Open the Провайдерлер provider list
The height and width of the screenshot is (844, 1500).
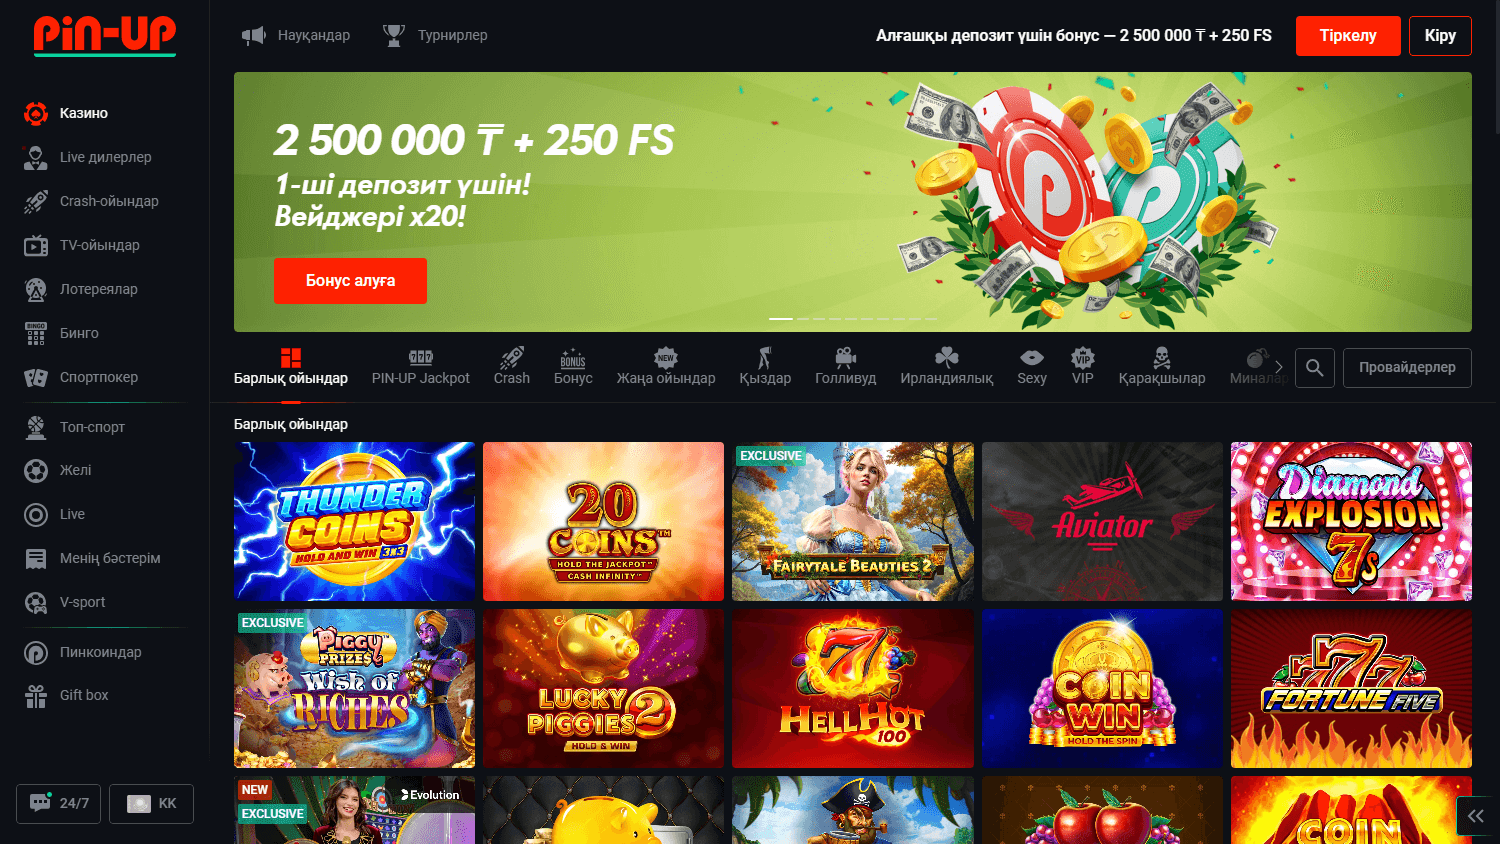tap(1407, 368)
